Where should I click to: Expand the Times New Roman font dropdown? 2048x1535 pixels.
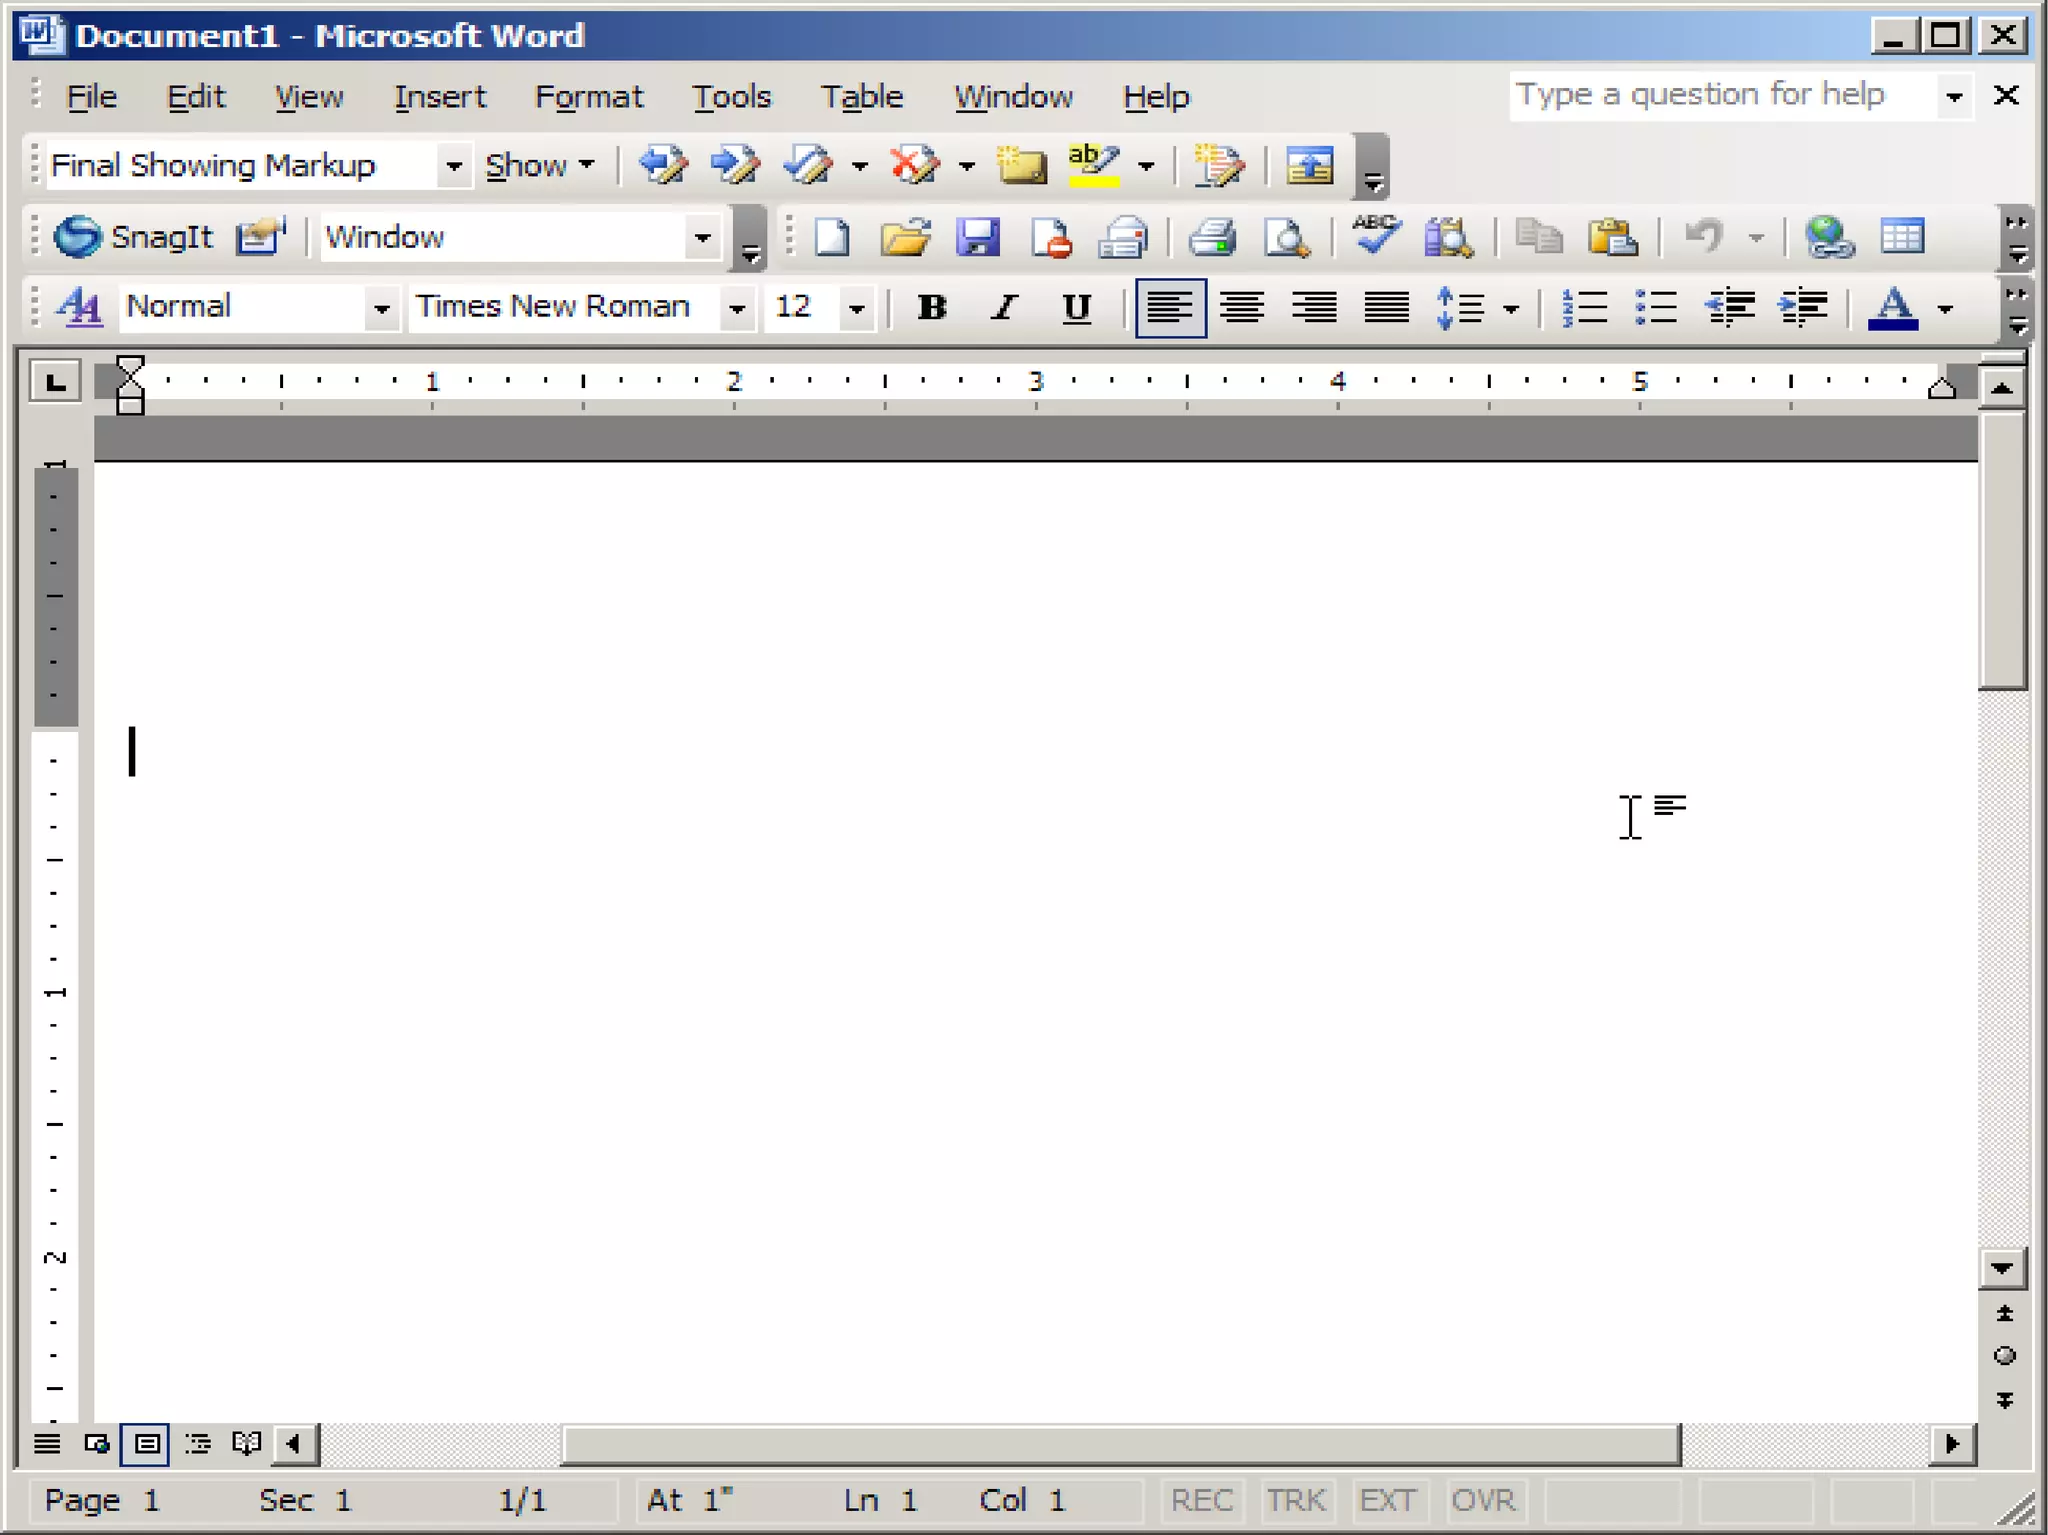pyautogui.click(x=737, y=308)
